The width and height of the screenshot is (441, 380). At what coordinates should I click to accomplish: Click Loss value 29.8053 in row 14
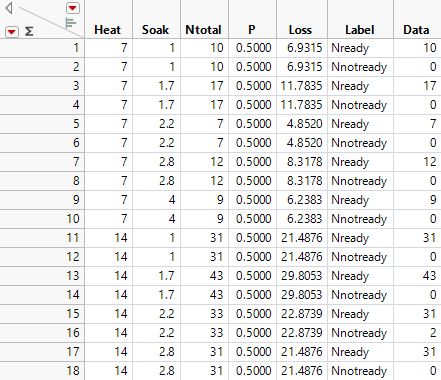[x=302, y=295]
